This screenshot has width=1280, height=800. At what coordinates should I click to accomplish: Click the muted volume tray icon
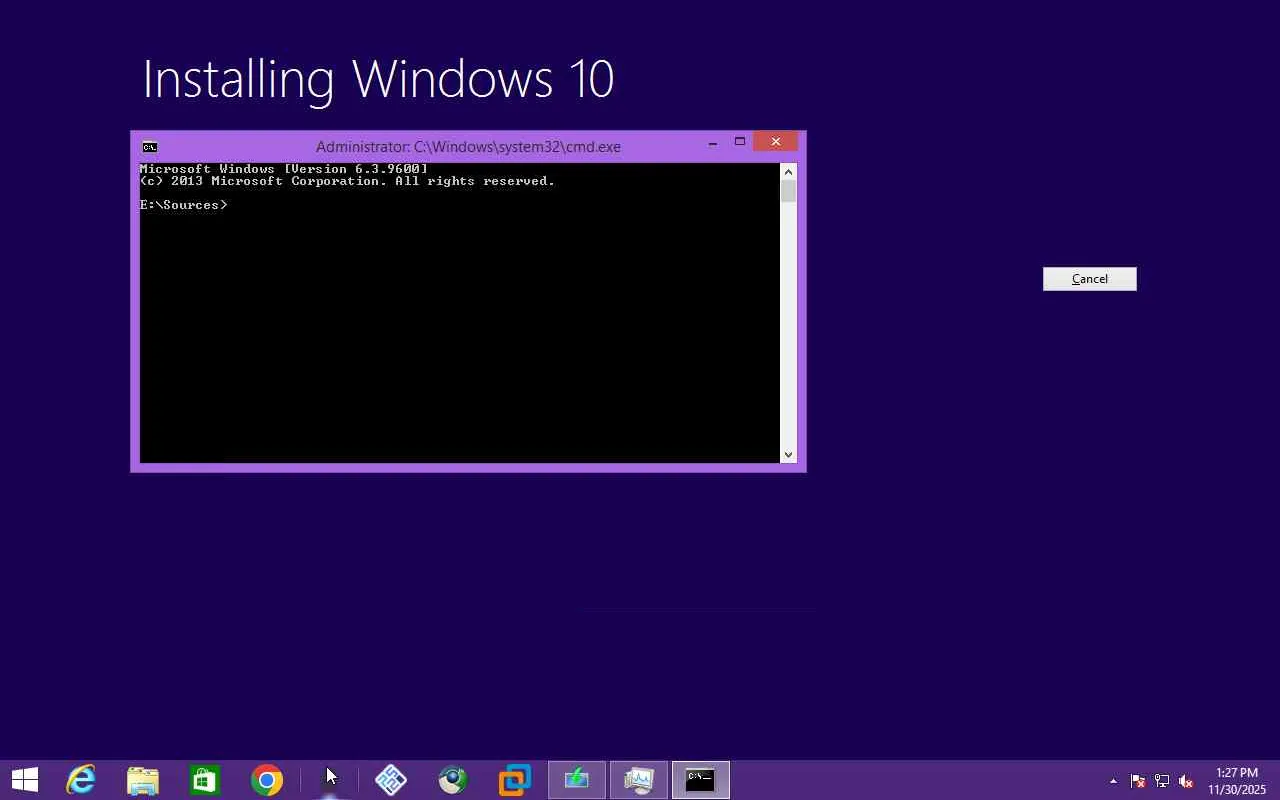click(1186, 781)
